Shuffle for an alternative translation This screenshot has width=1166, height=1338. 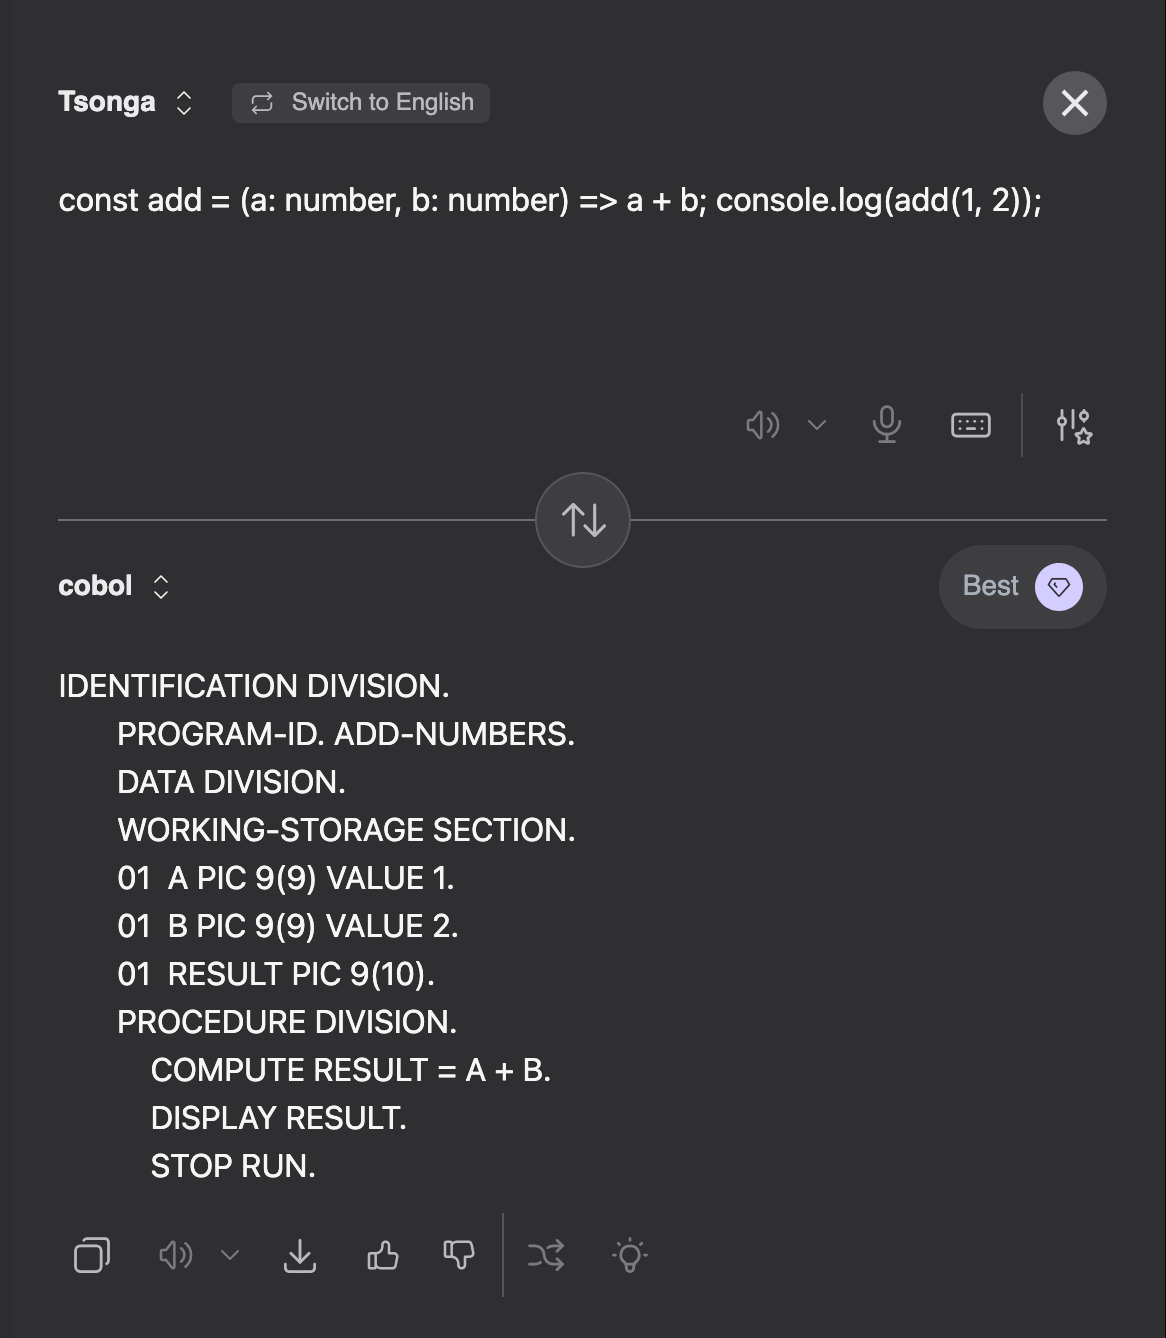point(546,1255)
